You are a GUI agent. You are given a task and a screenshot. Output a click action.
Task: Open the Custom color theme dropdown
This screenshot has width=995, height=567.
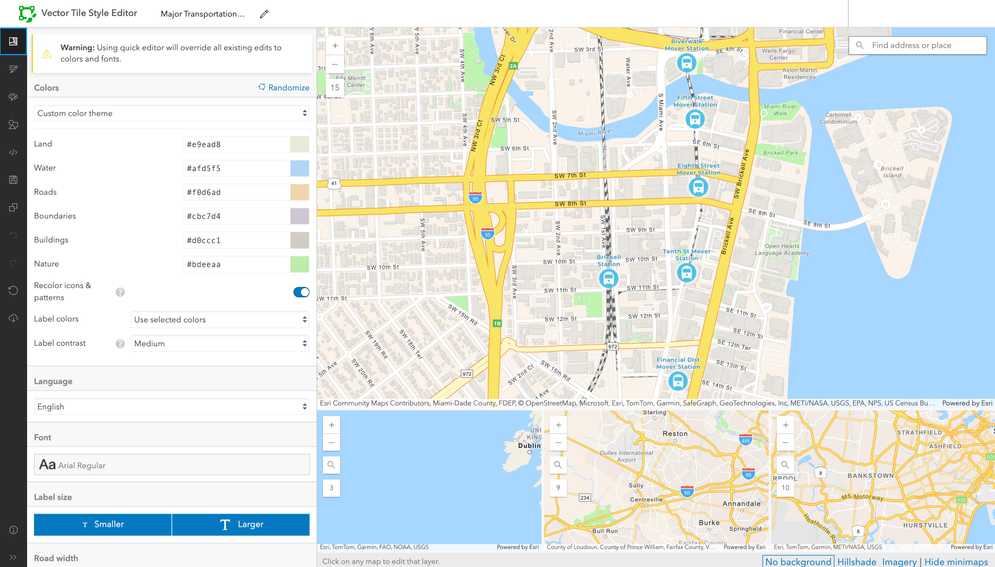click(171, 114)
